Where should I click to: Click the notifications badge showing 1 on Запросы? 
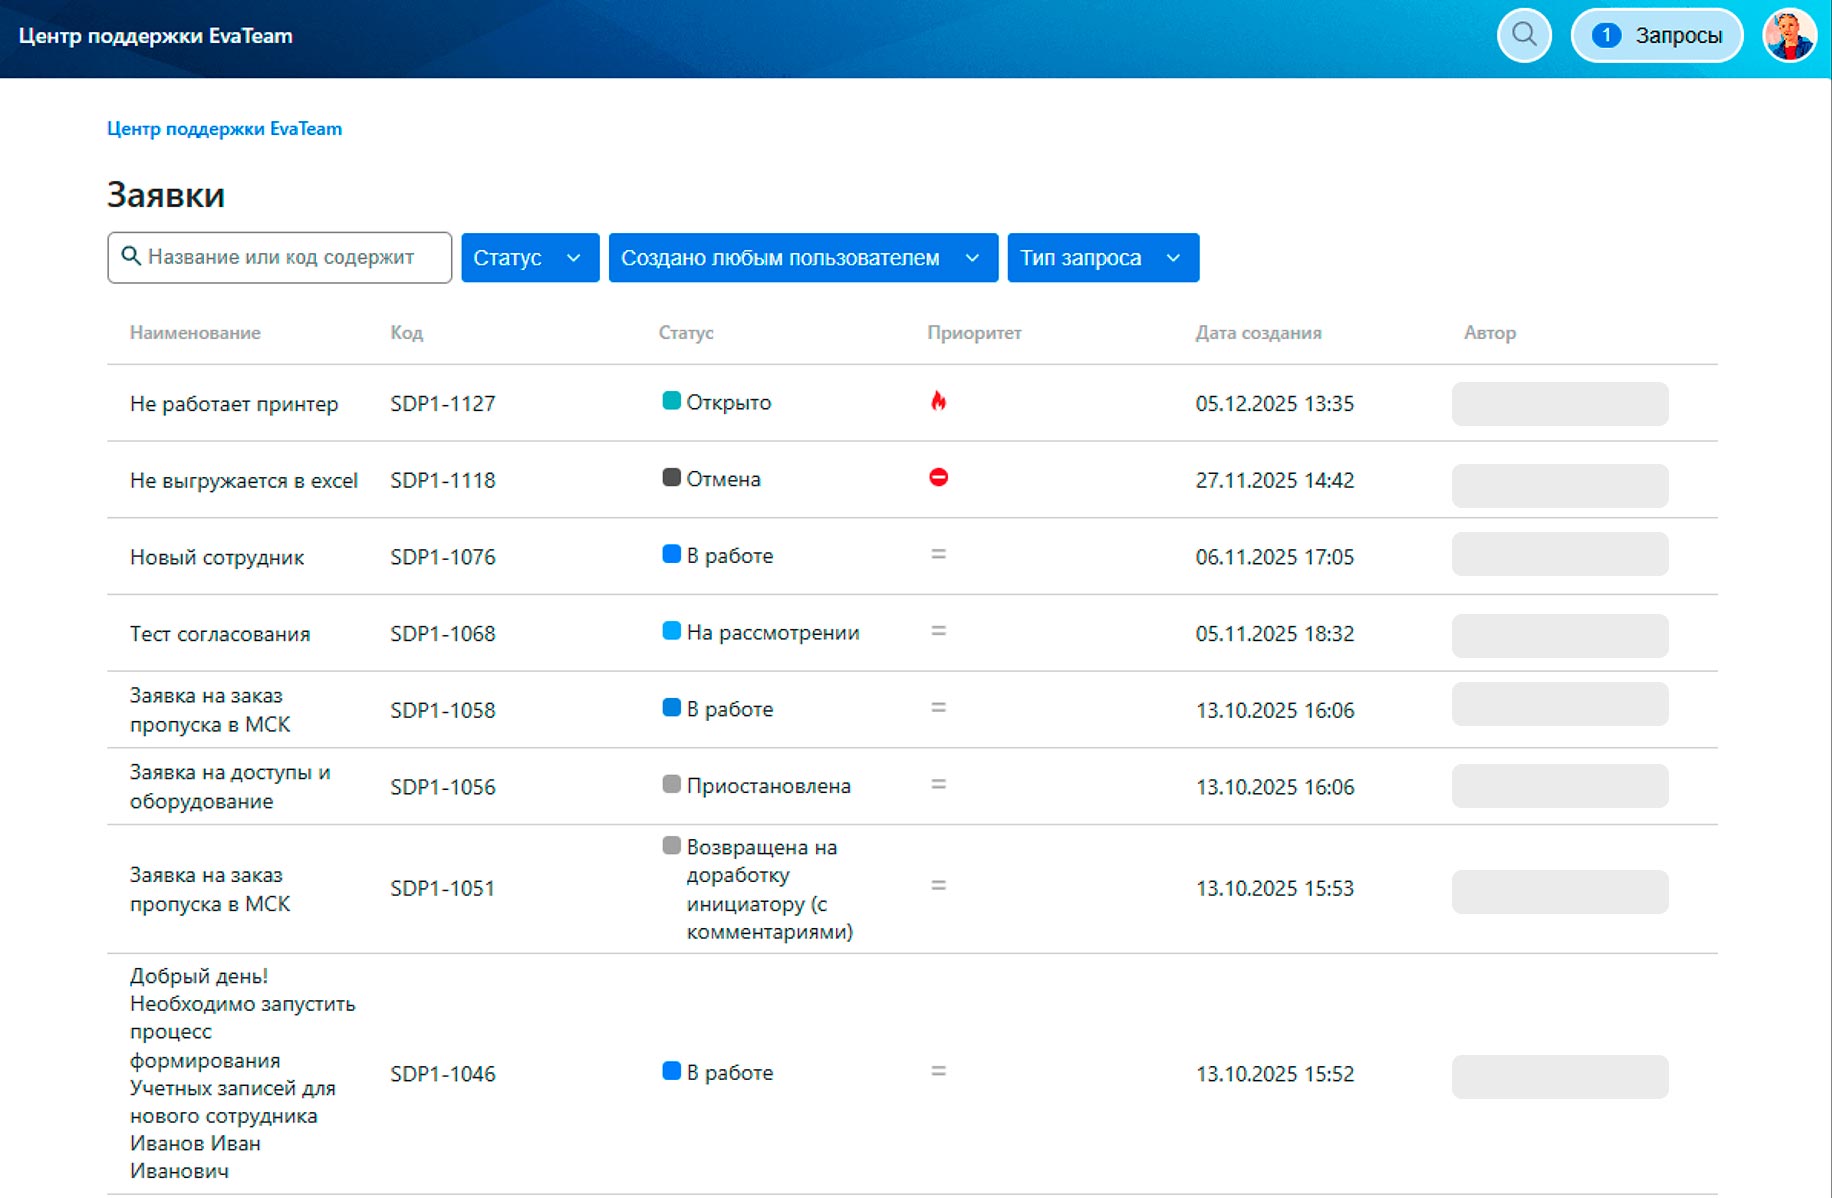coord(1606,34)
